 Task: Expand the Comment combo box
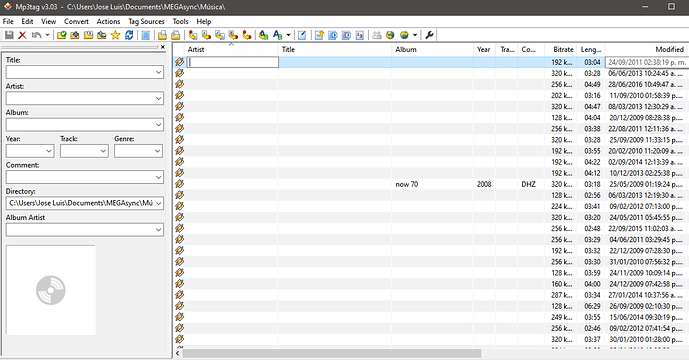(159, 177)
